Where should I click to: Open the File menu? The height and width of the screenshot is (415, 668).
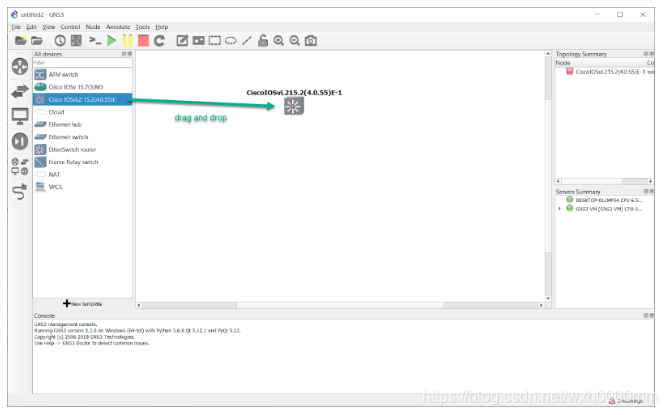(x=16, y=27)
